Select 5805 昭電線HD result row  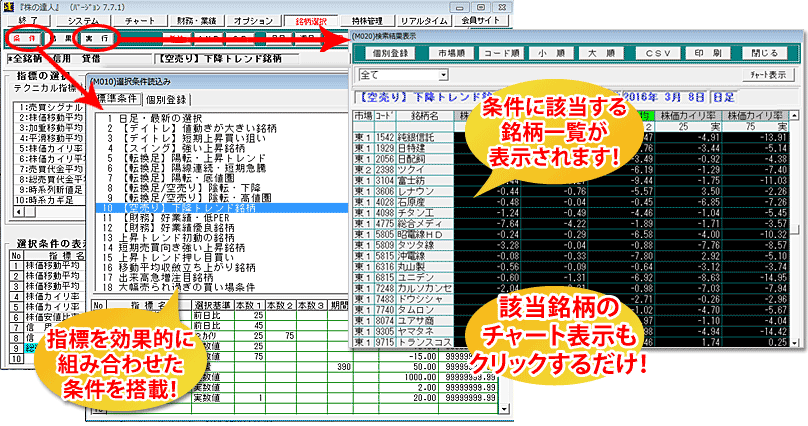tap(570, 234)
